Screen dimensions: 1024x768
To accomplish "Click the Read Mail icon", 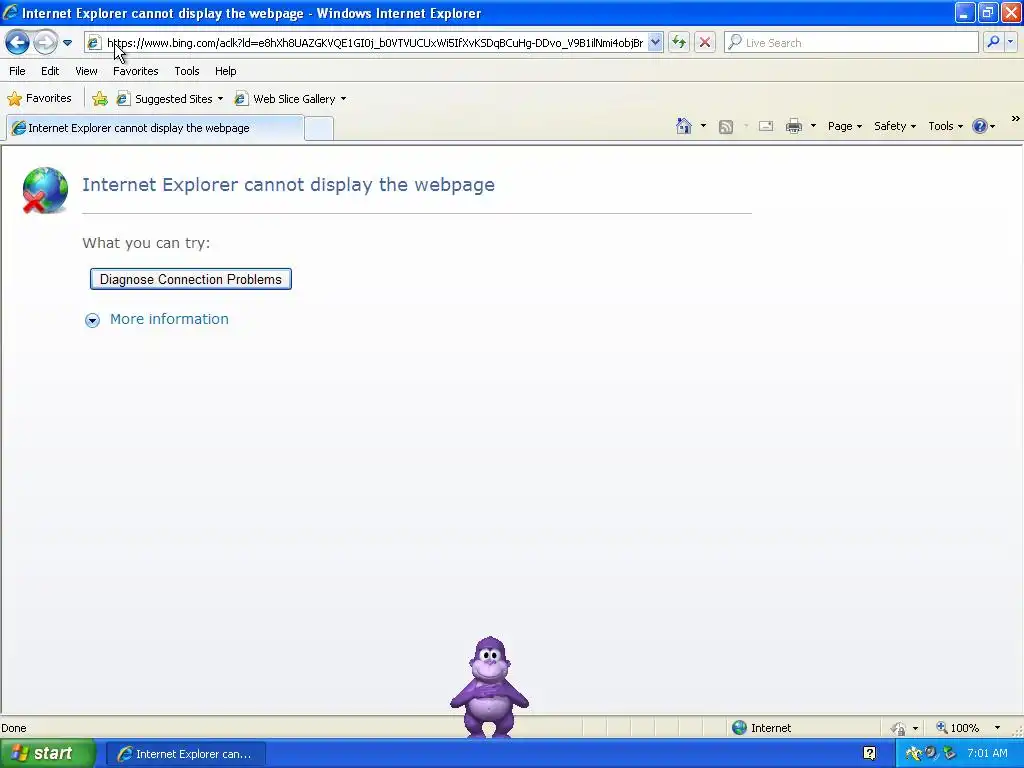I will coord(766,126).
